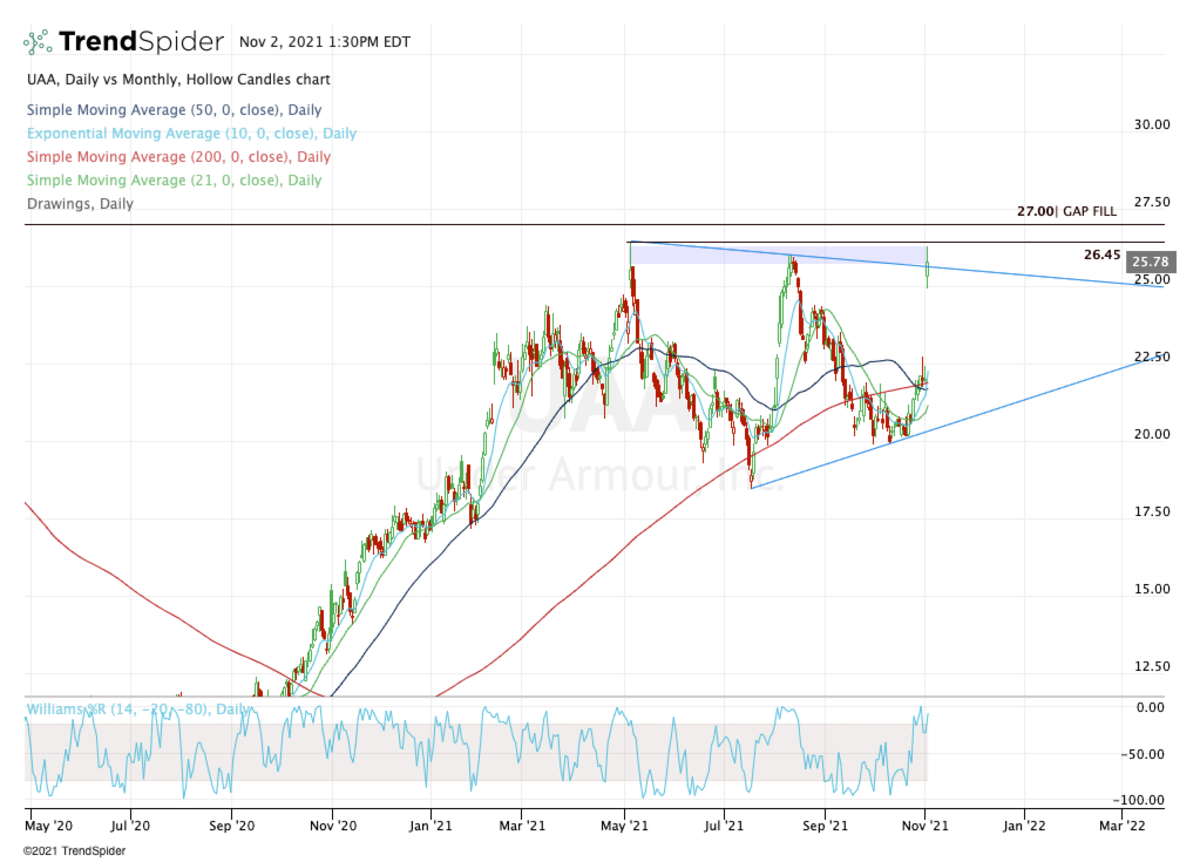Select the Simple Moving Average (50) legend entry

(x=174, y=110)
